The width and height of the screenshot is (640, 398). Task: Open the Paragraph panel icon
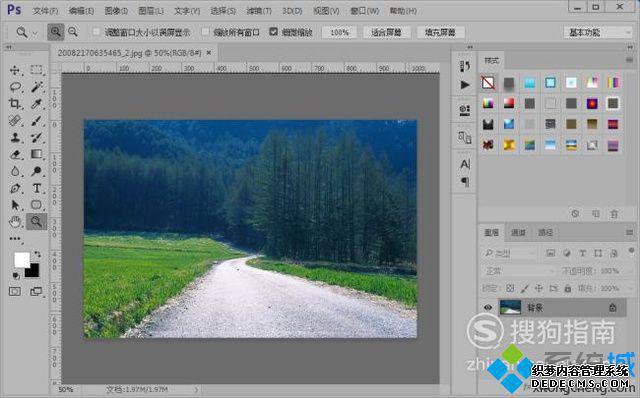point(464,181)
